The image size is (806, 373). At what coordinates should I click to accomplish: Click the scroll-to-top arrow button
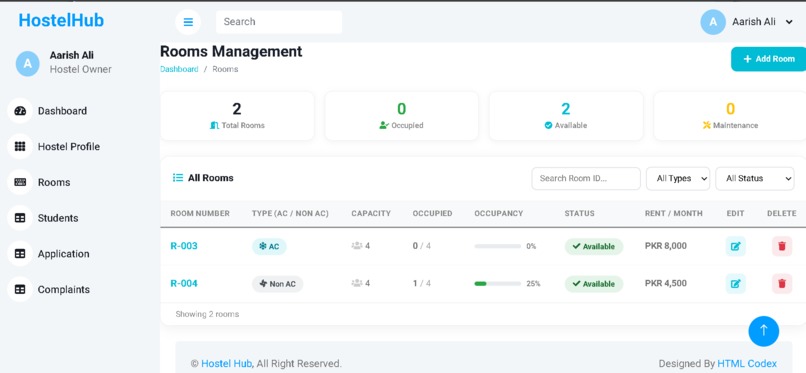763,331
